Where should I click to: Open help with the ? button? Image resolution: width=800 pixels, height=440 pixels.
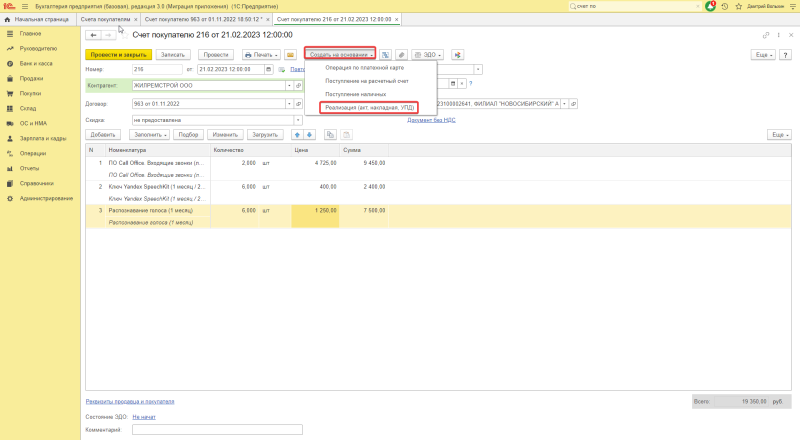click(x=785, y=55)
